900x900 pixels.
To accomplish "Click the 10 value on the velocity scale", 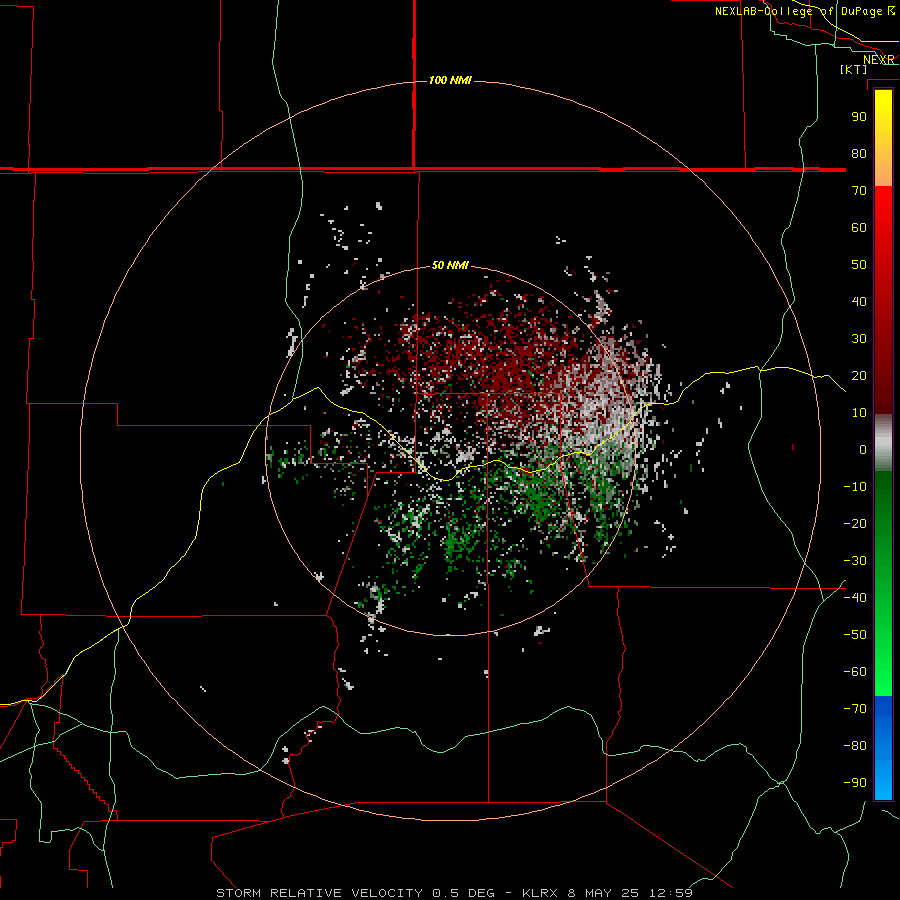I will click(x=859, y=413).
